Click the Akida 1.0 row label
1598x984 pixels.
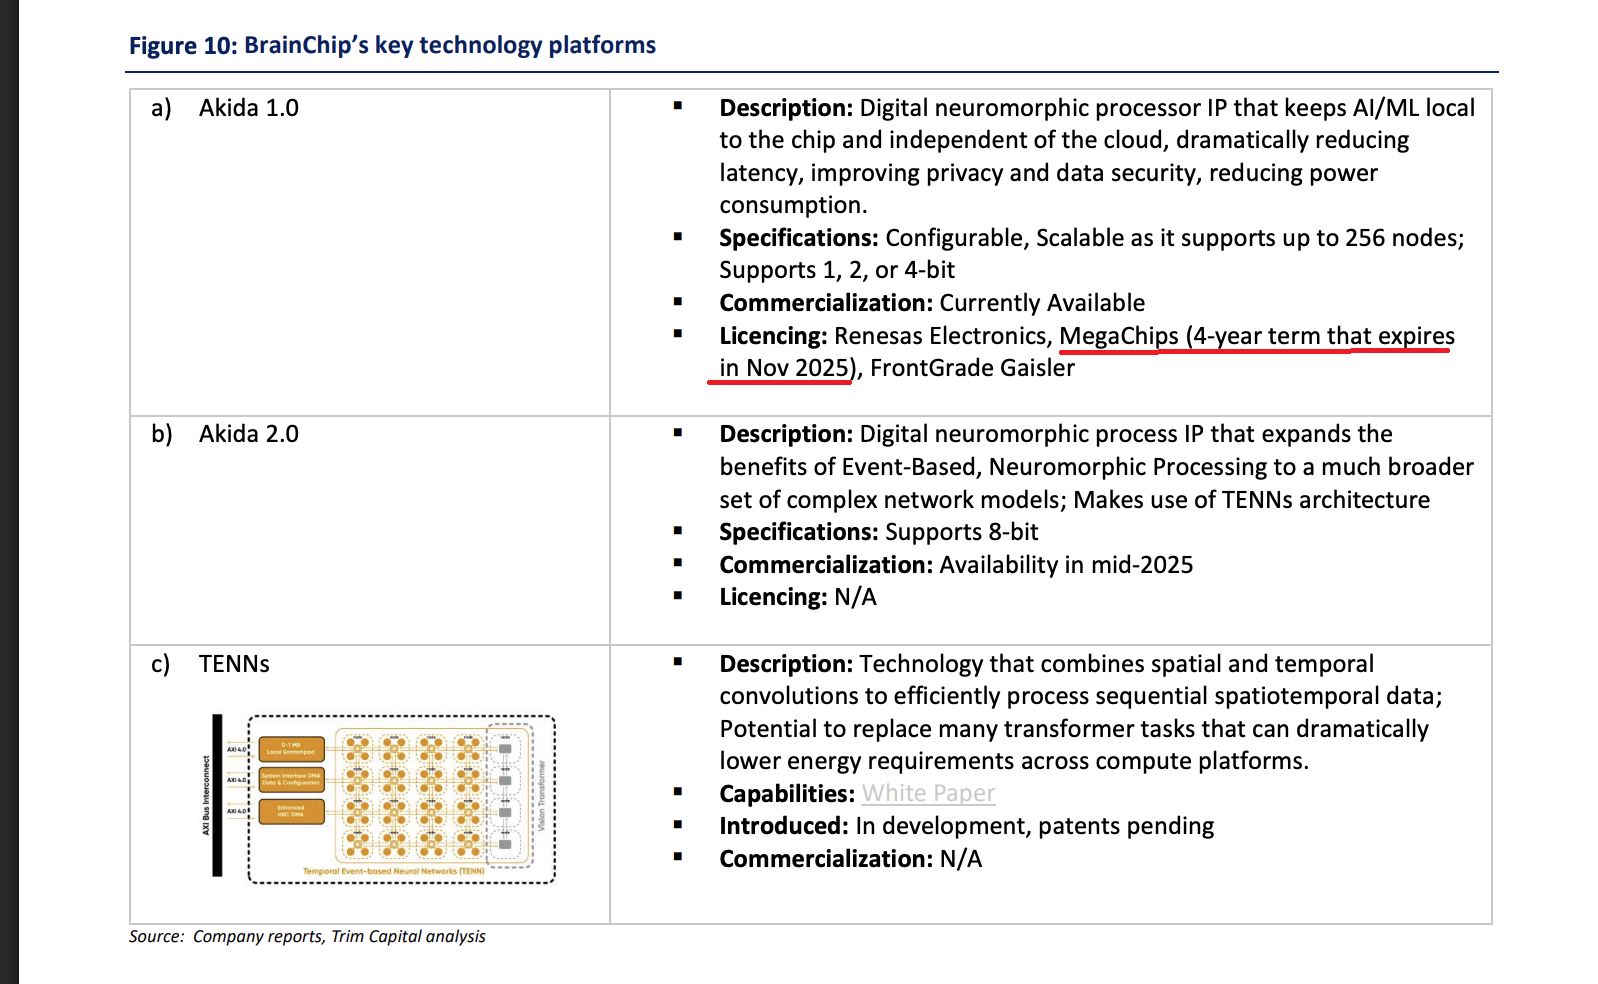coord(248,108)
